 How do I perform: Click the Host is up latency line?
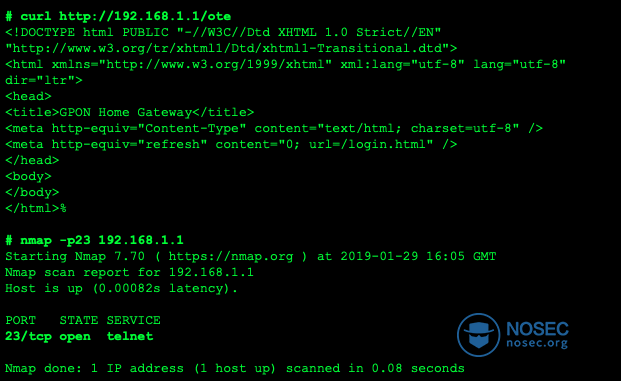121,288
